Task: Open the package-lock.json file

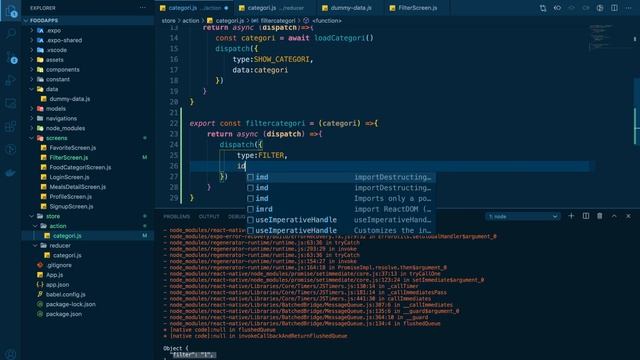Action: coord(70,304)
